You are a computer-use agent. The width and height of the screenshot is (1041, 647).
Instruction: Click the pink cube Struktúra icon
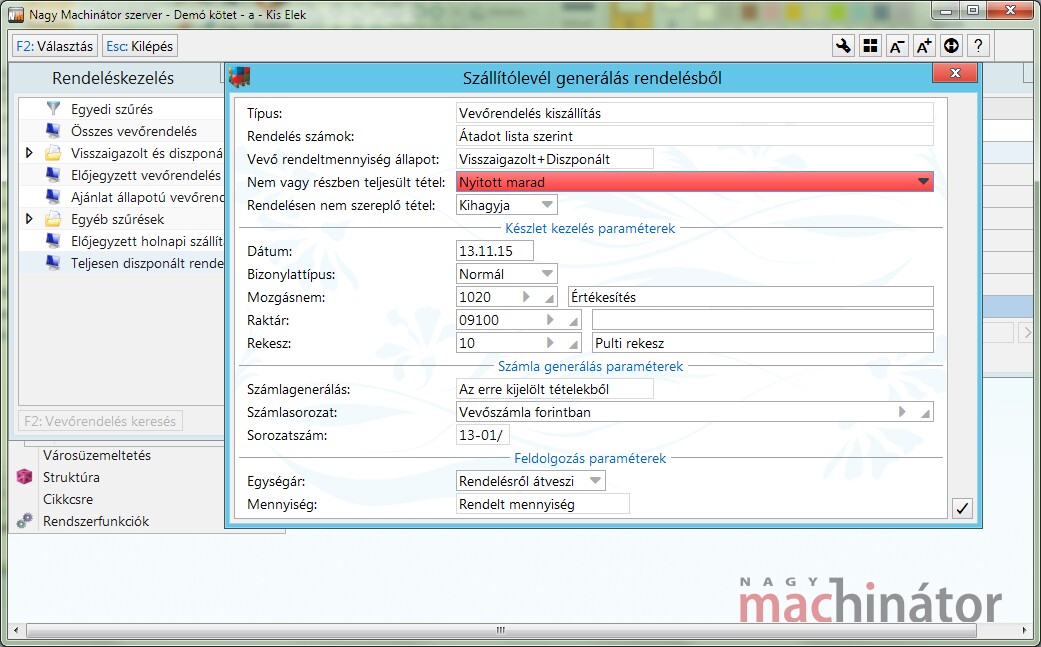tap(25, 477)
